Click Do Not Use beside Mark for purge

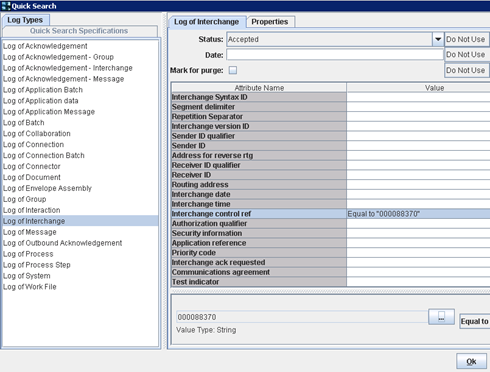point(466,70)
